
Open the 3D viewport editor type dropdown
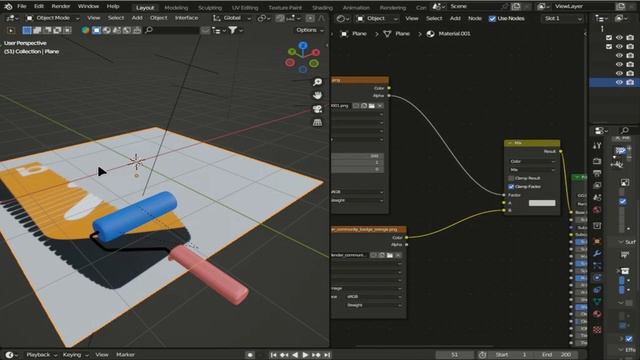(x=12, y=18)
